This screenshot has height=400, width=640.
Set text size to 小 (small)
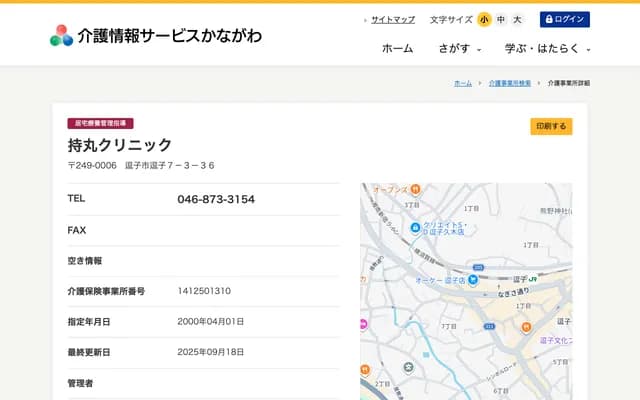(x=484, y=20)
